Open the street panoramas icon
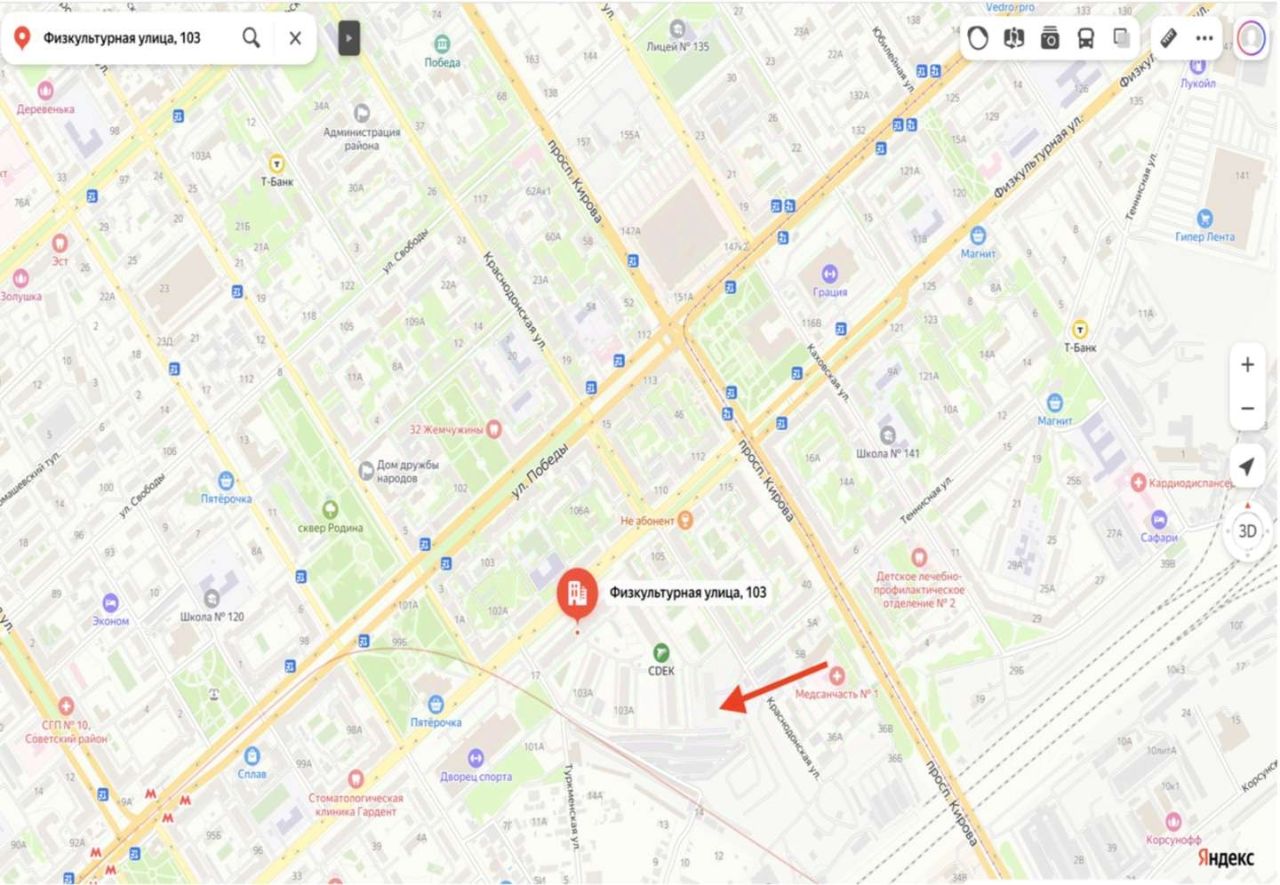Image resolution: width=1280 pixels, height=885 pixels. click(1015, 38)
